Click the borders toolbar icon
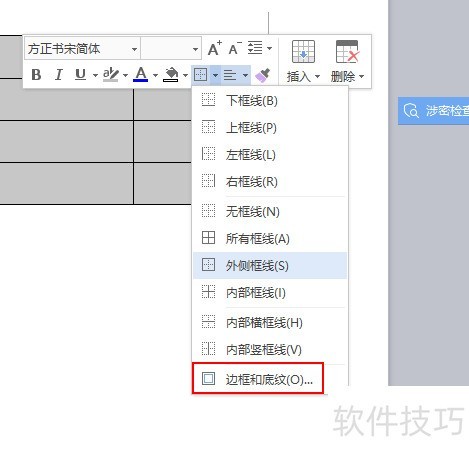469x456 pixels. (x=201, y=75)
